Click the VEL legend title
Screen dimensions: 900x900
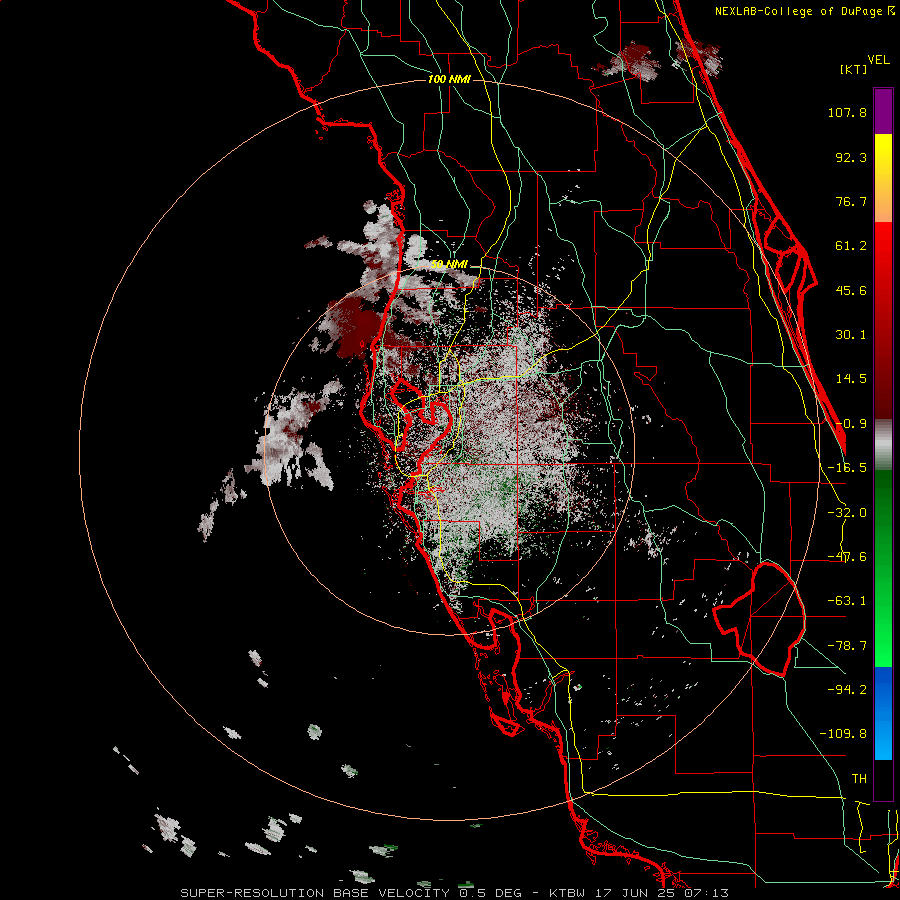point(878,60)
